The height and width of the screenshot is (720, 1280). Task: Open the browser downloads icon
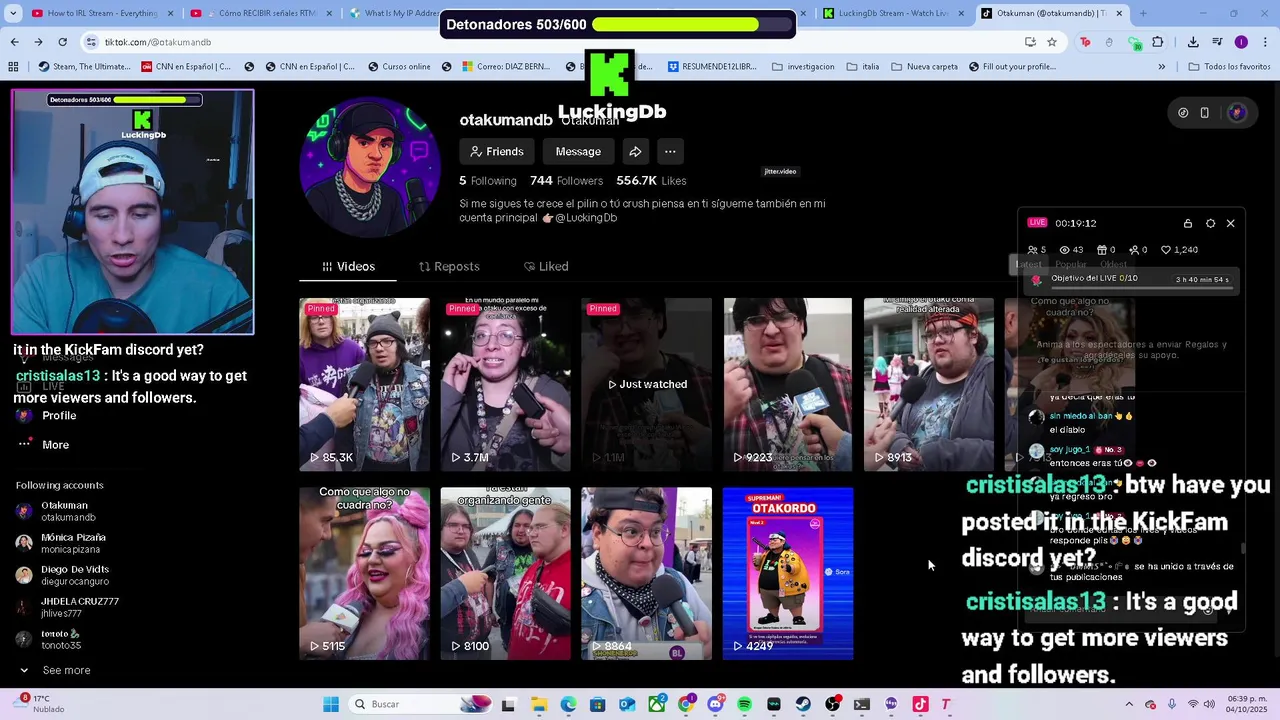tap(1193, 42)
